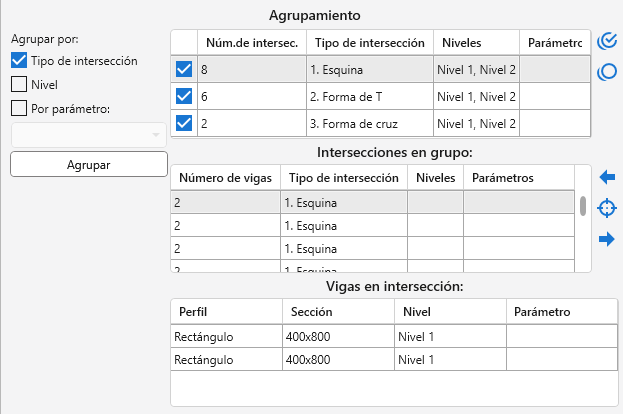This screenshot has height=414, width=623.
Task: Select the first 1. Esquina intersection row
Action: point(340,201)
